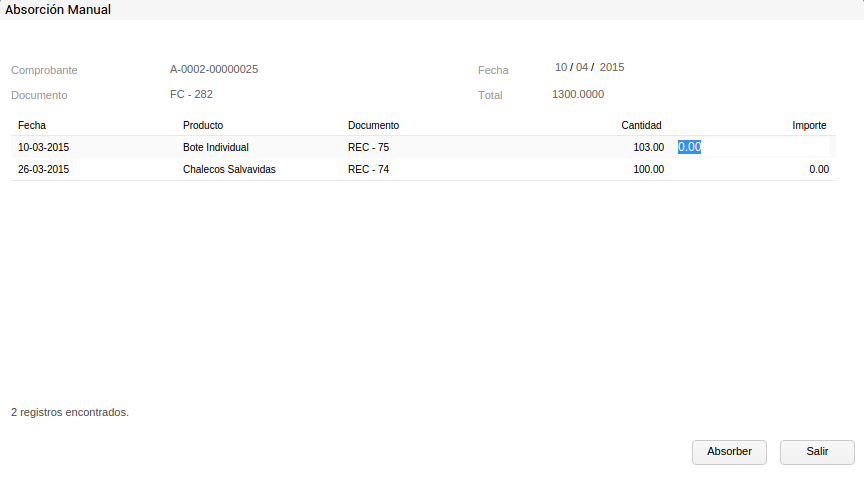The image size is (864, 489).
Task: Click the Importe column header
Action: 809,125
